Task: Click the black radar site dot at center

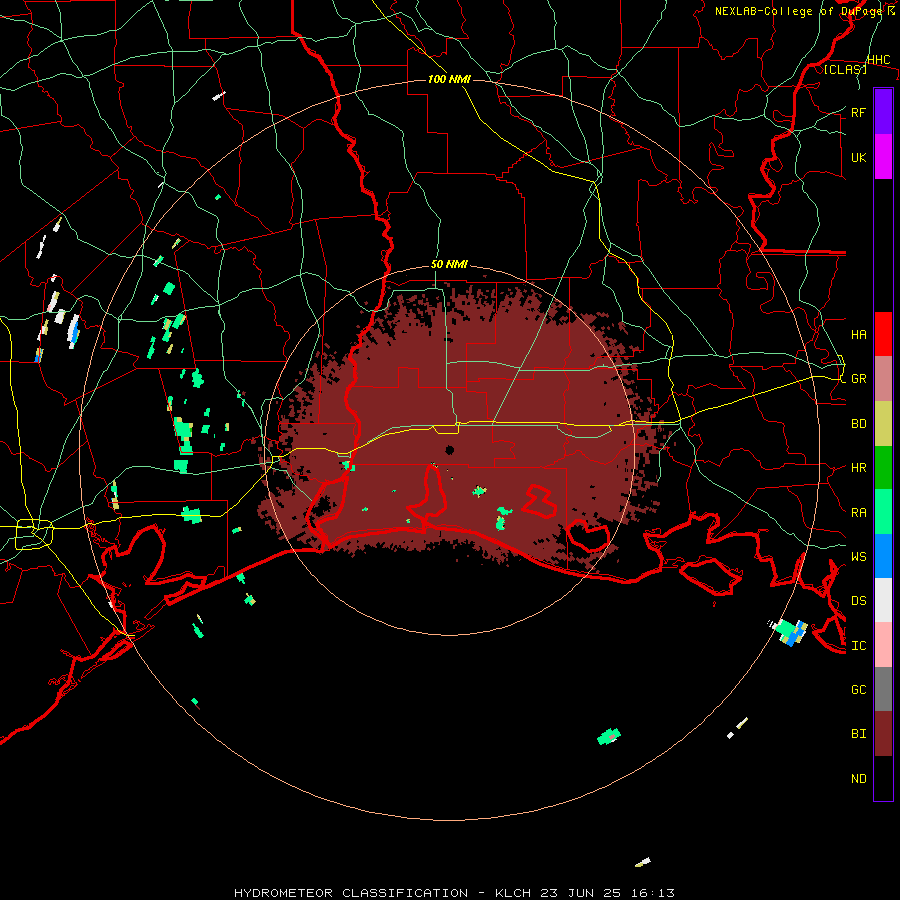Action: (x=450, y=450)
